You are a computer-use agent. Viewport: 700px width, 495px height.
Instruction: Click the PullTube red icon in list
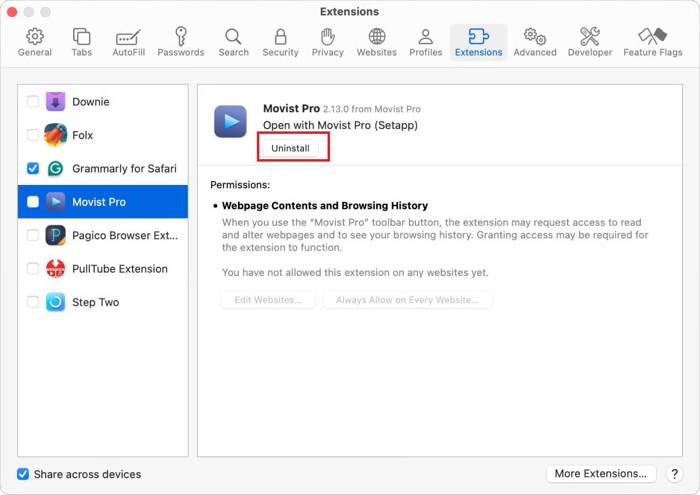[x=55, y=269]
